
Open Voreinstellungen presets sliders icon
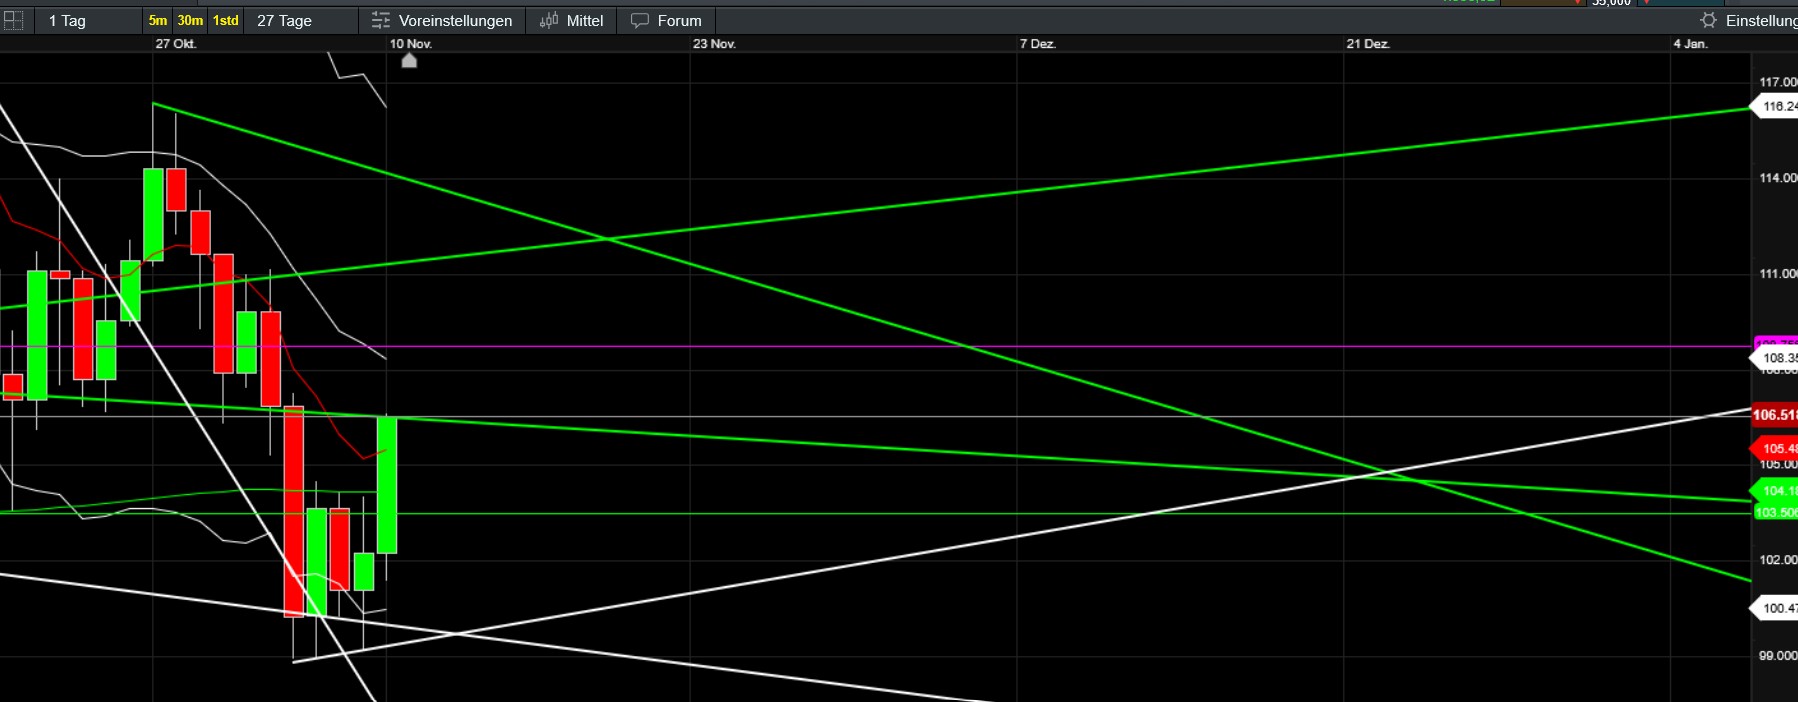(380, 20)
